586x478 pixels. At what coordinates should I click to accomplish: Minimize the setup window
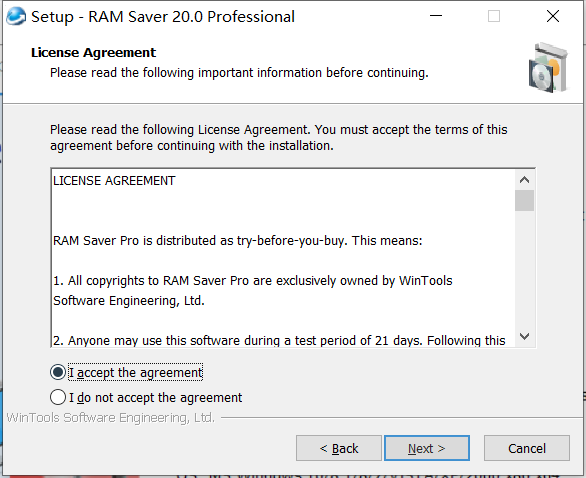point(436,16)
